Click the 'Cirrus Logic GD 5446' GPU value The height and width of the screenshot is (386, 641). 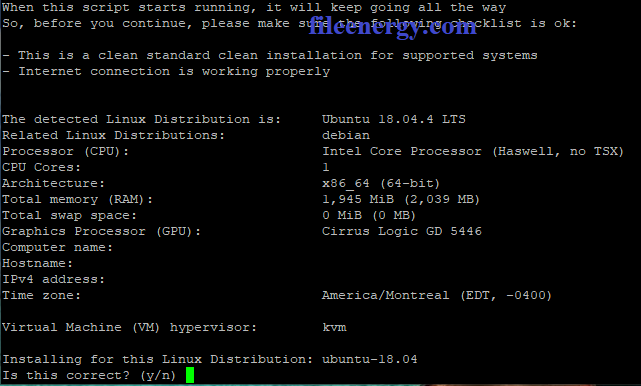tap(402, 231)
